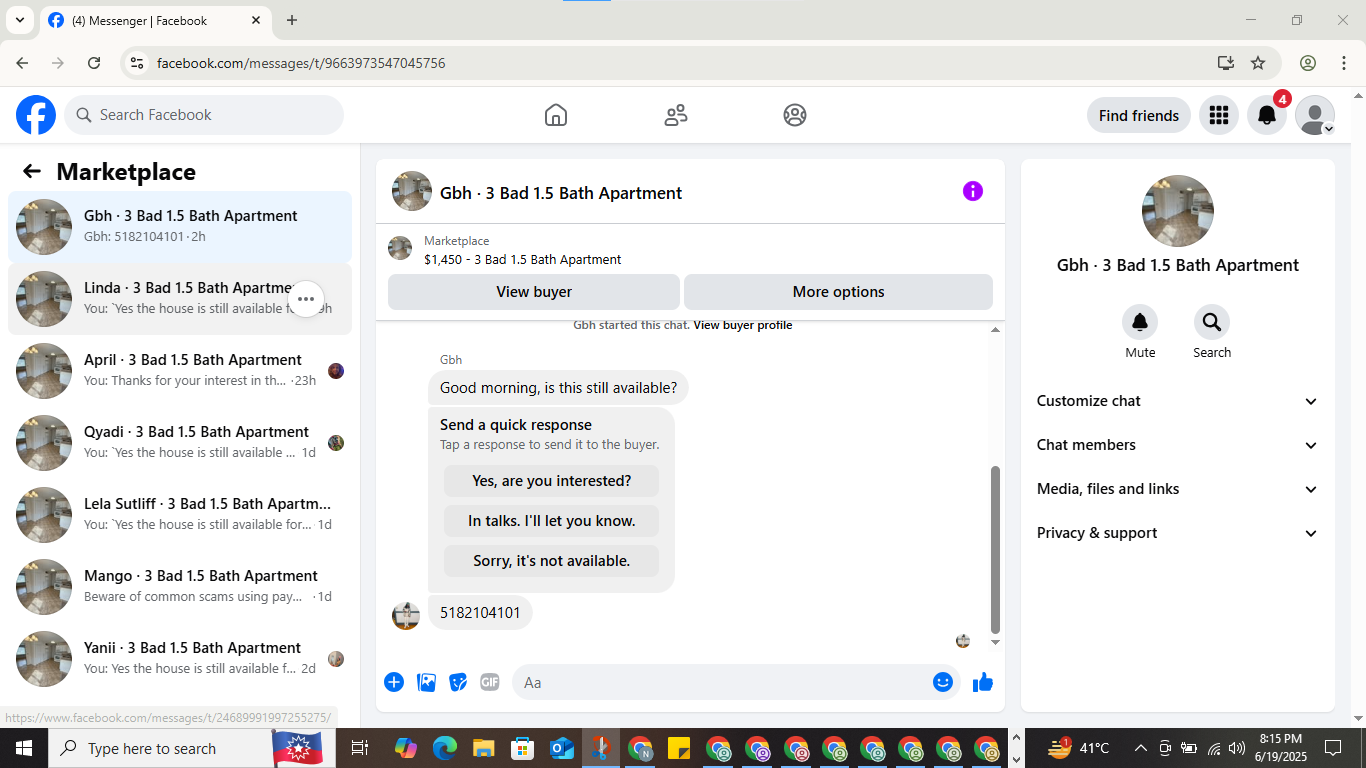
Task: Mute the chat with the bell icon
Action: [1140, 322]
